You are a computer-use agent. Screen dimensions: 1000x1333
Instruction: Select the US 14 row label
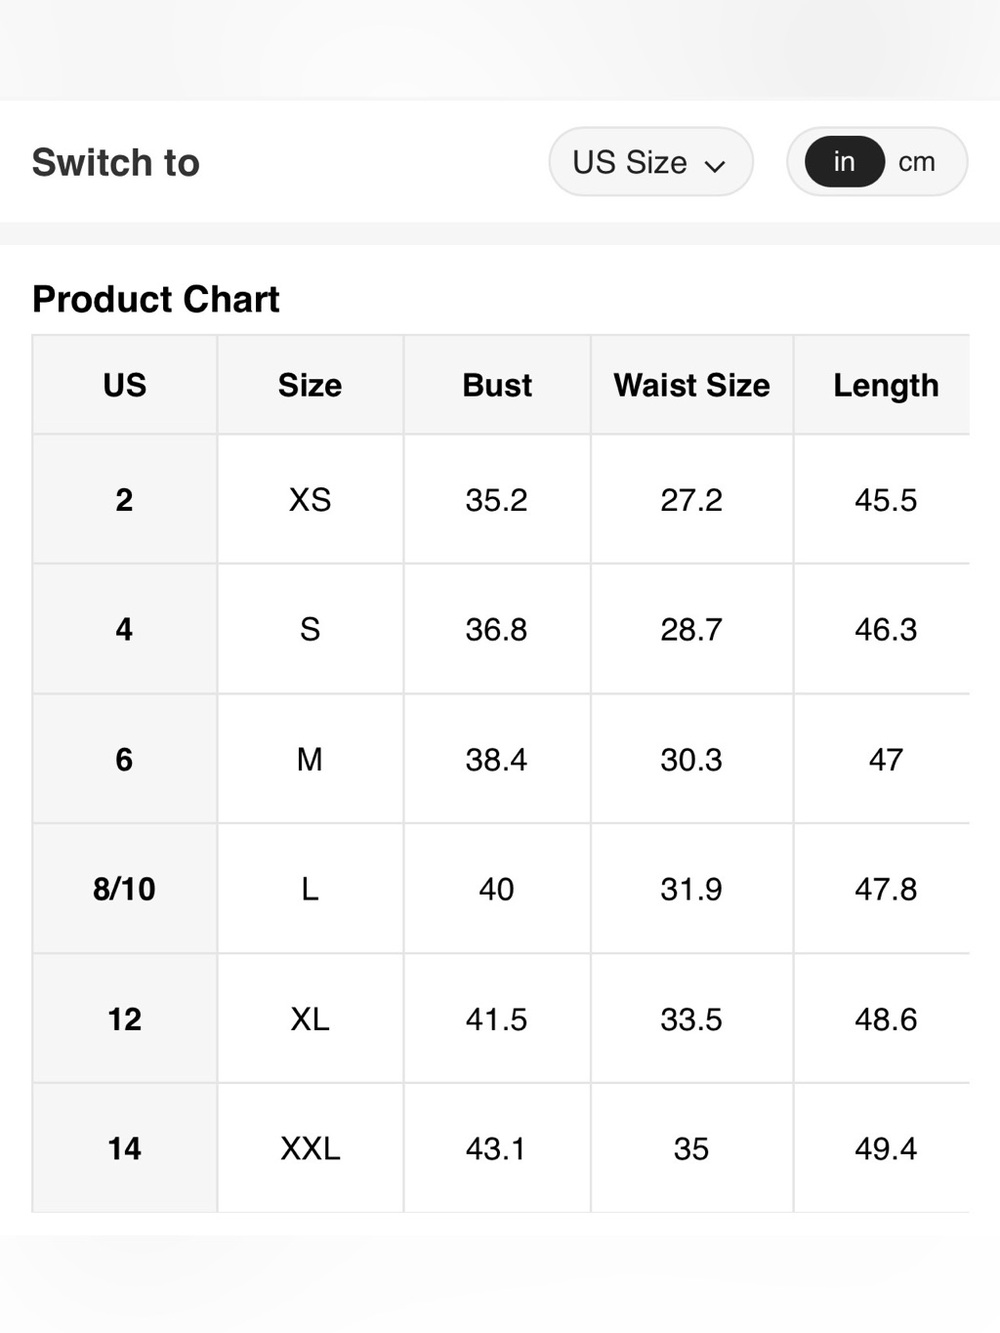[124, 1148]
